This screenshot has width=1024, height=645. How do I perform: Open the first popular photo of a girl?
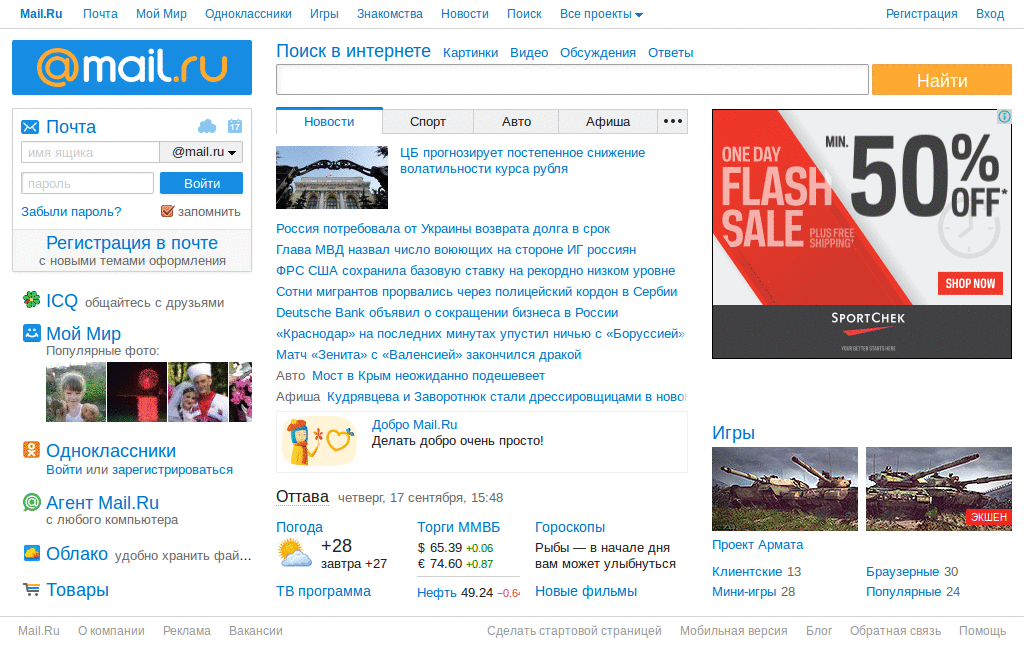pos(76,392)
